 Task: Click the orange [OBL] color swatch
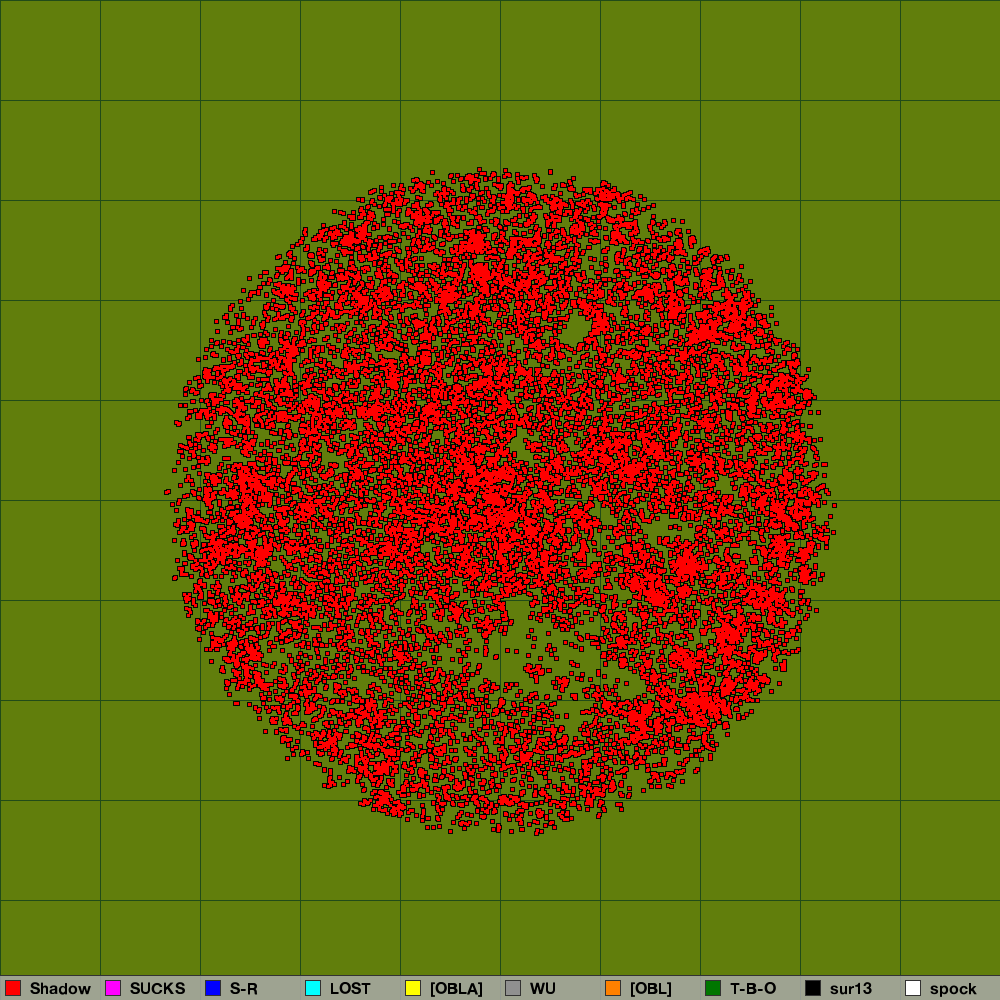[613, 988]
